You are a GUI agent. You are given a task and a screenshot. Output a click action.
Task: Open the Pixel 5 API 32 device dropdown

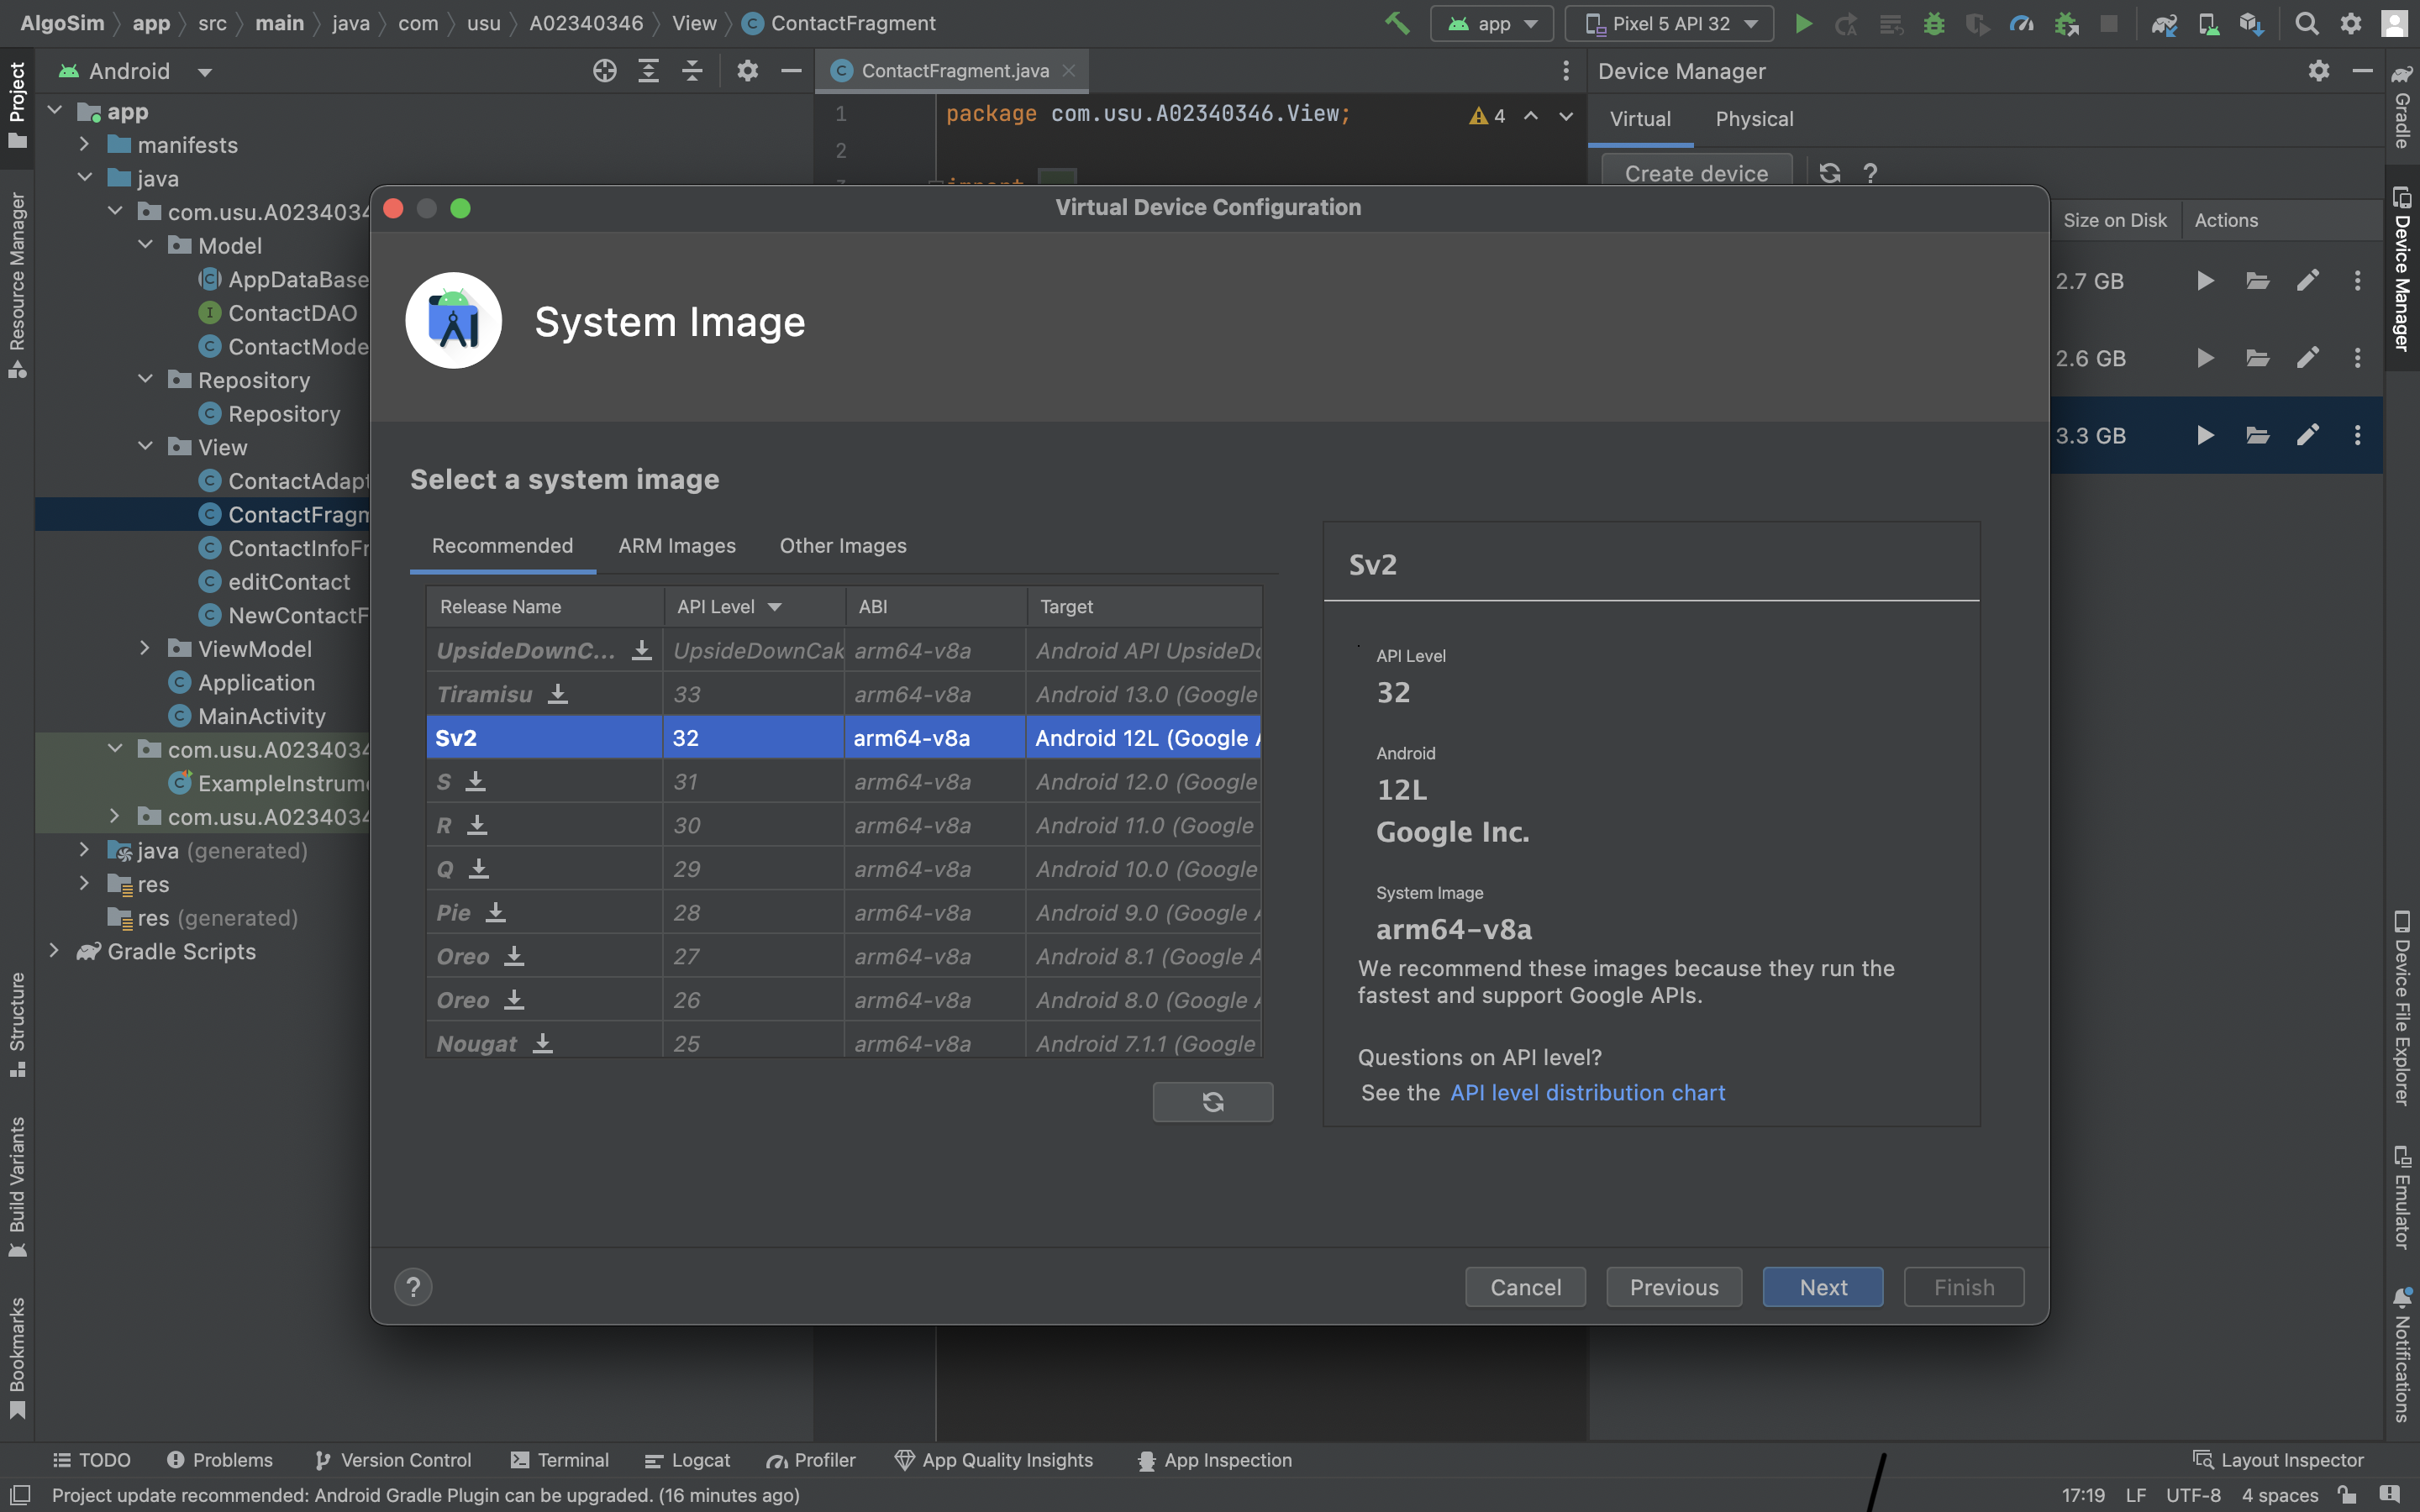coord(1669,23)
